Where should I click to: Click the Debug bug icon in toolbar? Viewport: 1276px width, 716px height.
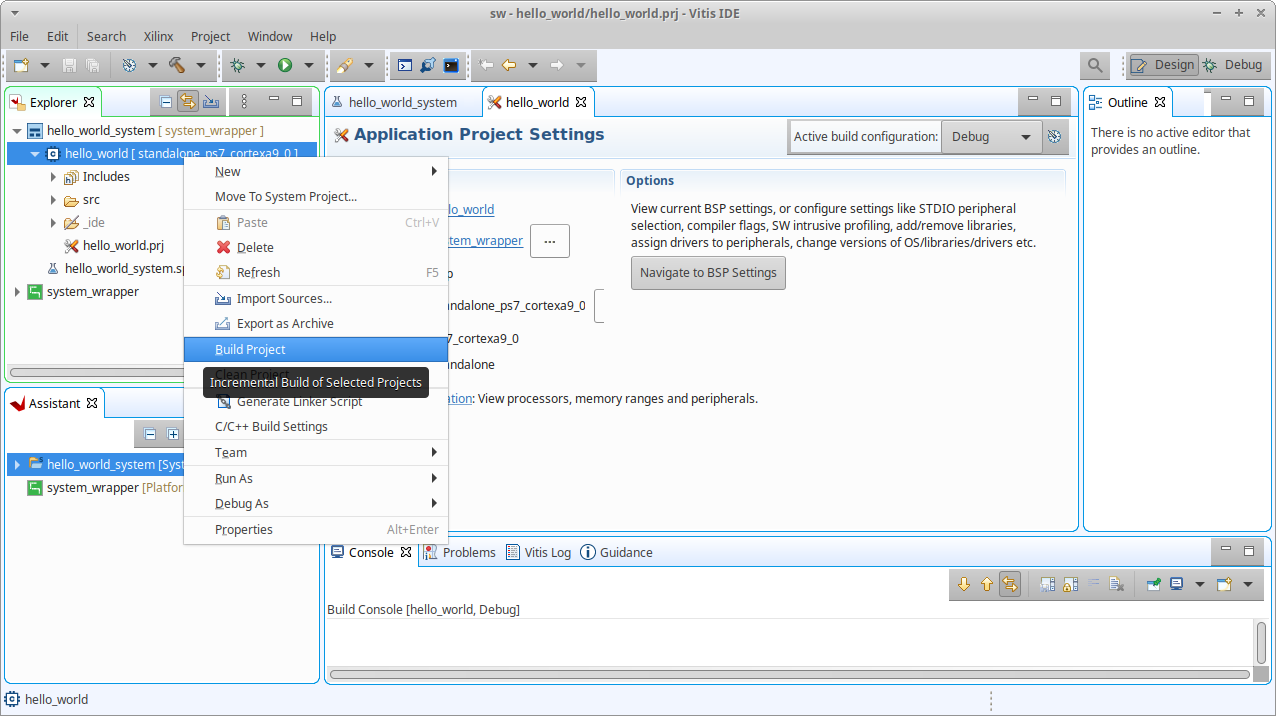pos(237,65)
